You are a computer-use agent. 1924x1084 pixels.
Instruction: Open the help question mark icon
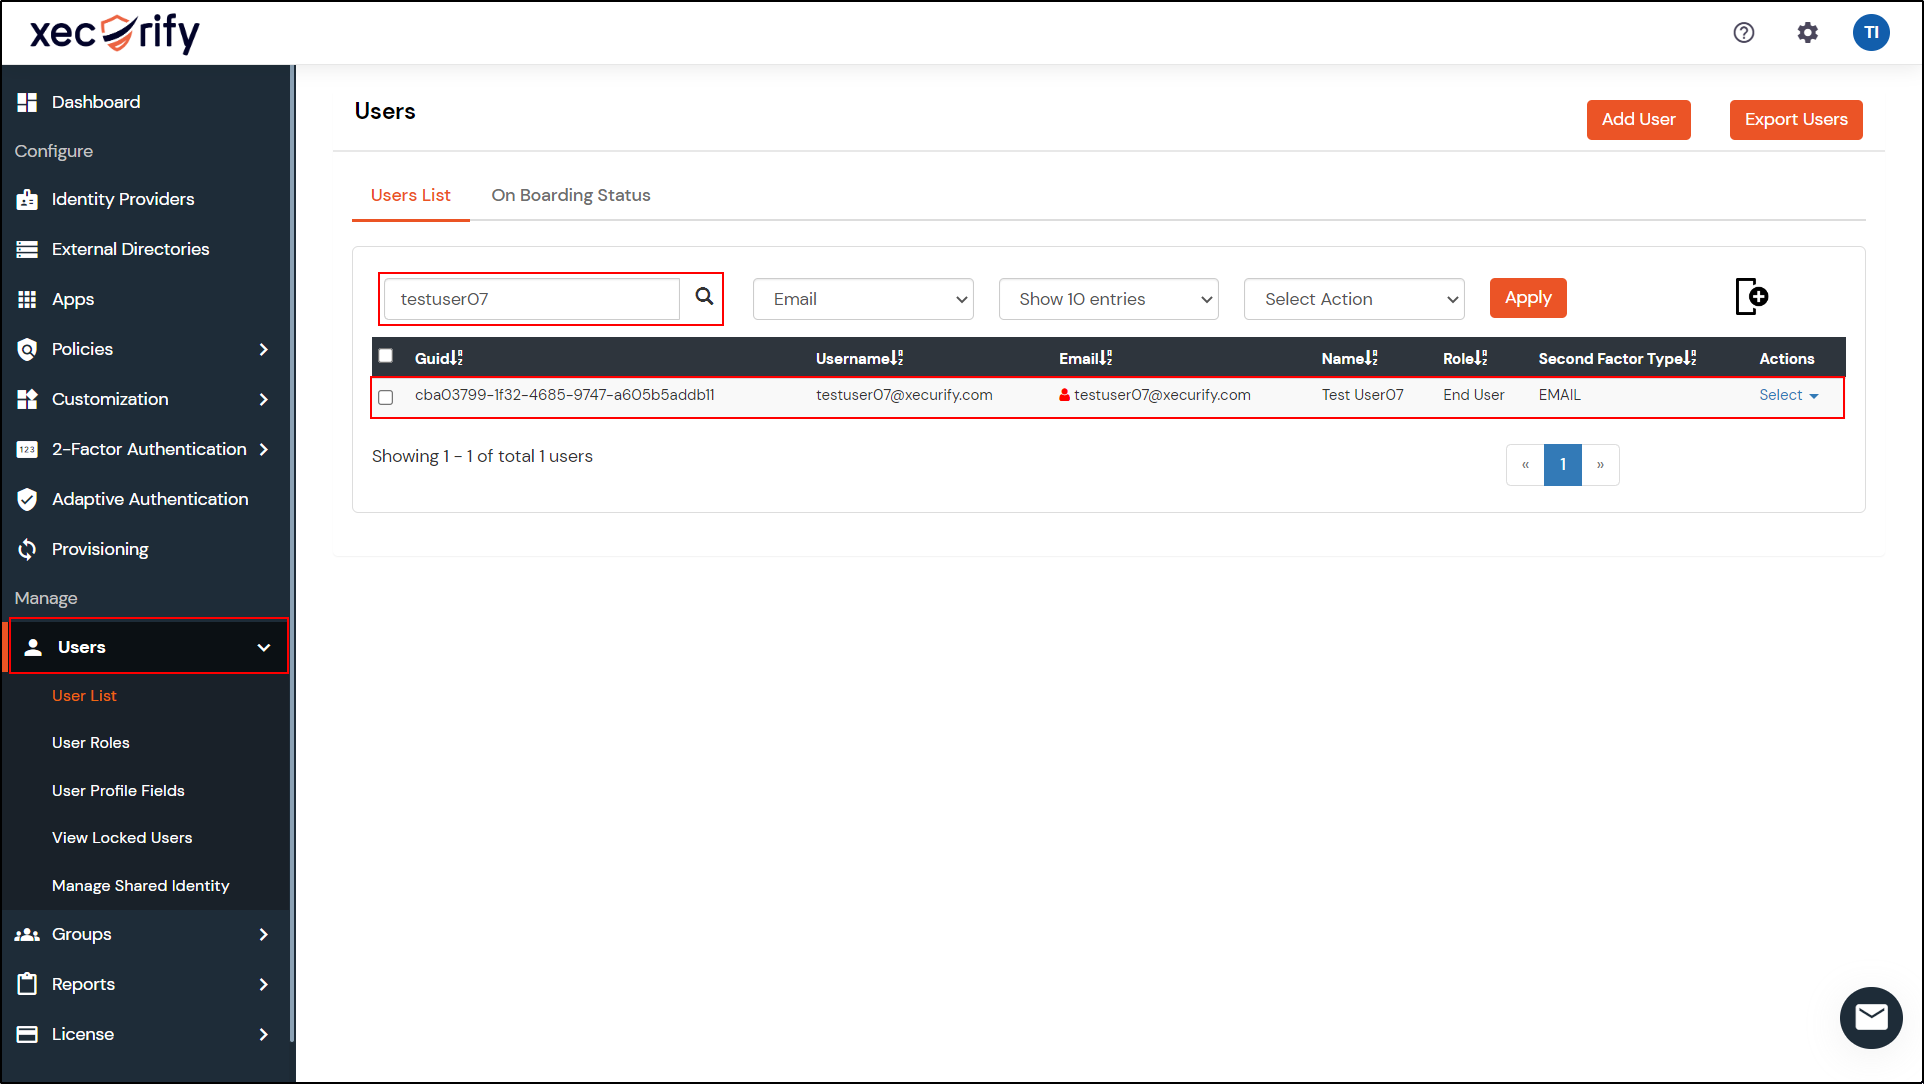[1744, 32]
